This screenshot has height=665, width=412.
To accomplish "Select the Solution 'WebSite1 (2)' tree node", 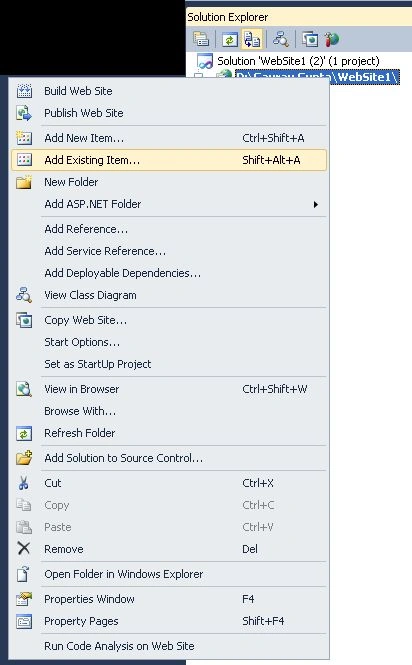I will tap(298, 61).
